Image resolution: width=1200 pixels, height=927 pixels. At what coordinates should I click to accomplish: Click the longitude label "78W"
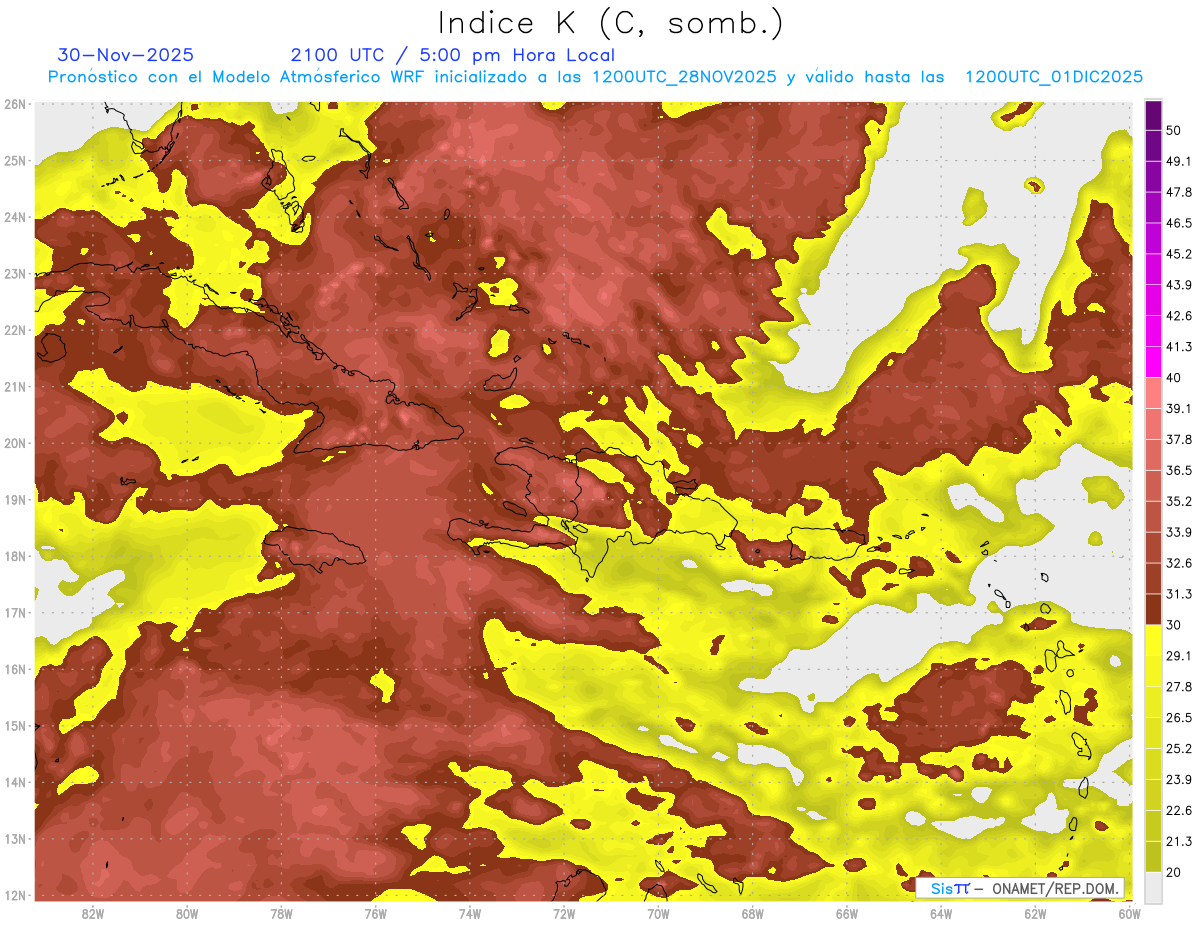coord(281,914)
